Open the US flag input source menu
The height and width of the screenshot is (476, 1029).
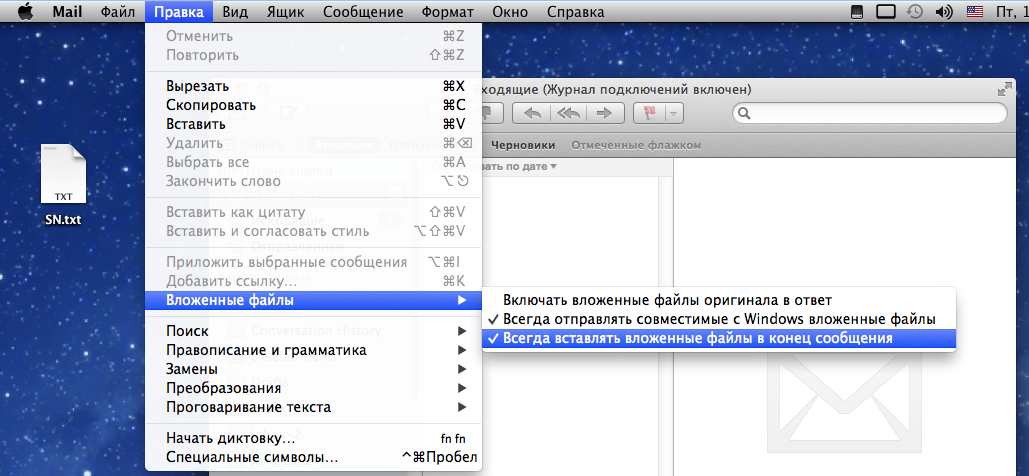point(975,12)
